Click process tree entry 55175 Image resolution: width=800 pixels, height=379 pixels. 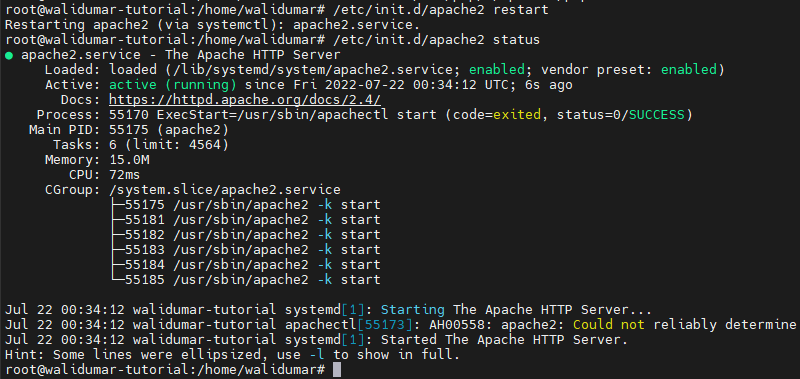click(246, 205)
